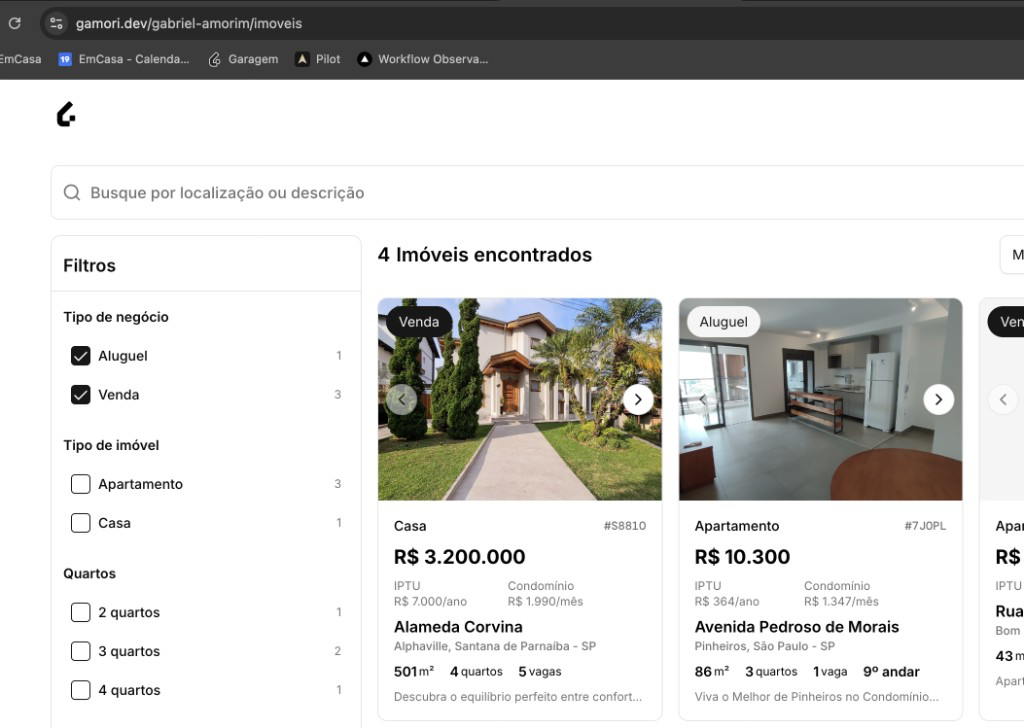
Task: Open the EmCasa - Calenda... bookmark
Action: (123, 59)
